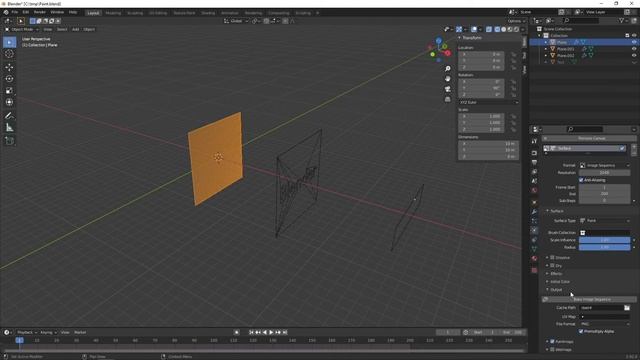This screenshot has height=360, width=640.
Task: Select the Cursor tool
Action: click(9, 54)
